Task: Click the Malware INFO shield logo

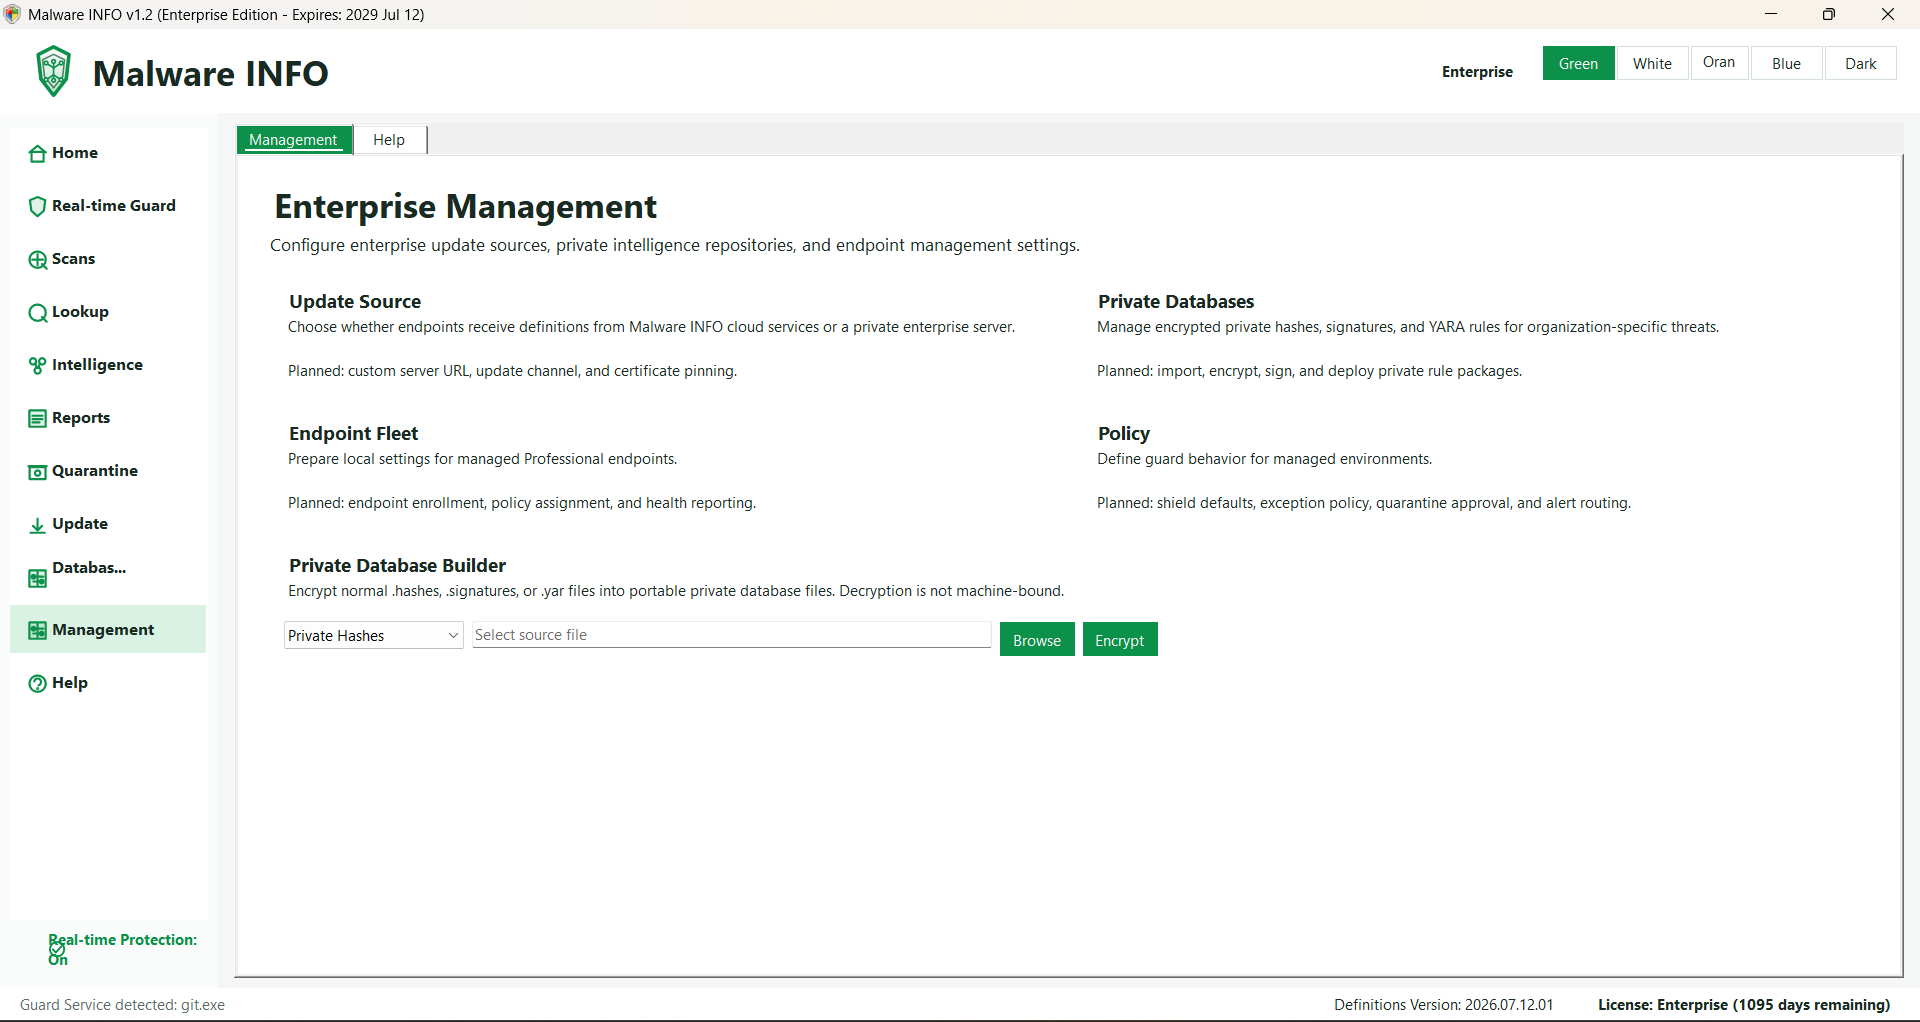Action: (x=53, y=71)
